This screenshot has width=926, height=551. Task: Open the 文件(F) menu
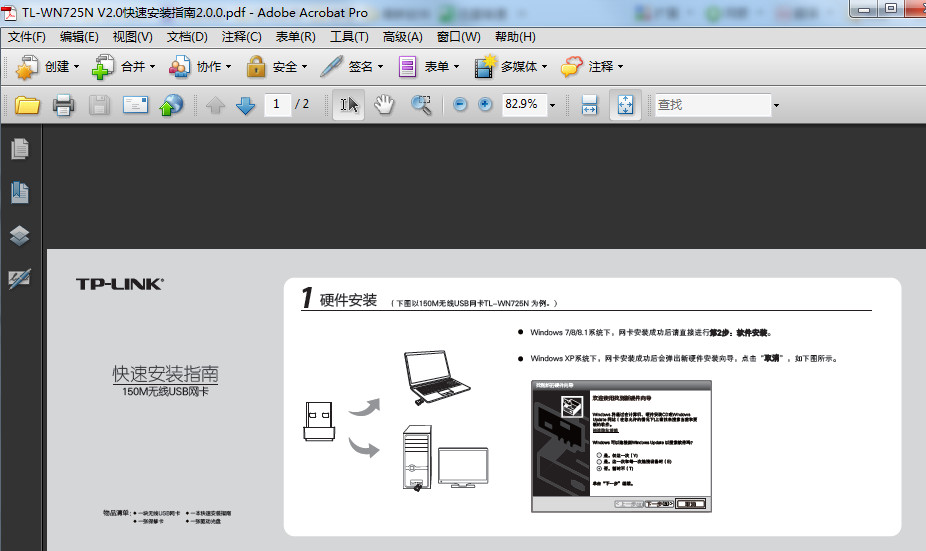[27, 37]
